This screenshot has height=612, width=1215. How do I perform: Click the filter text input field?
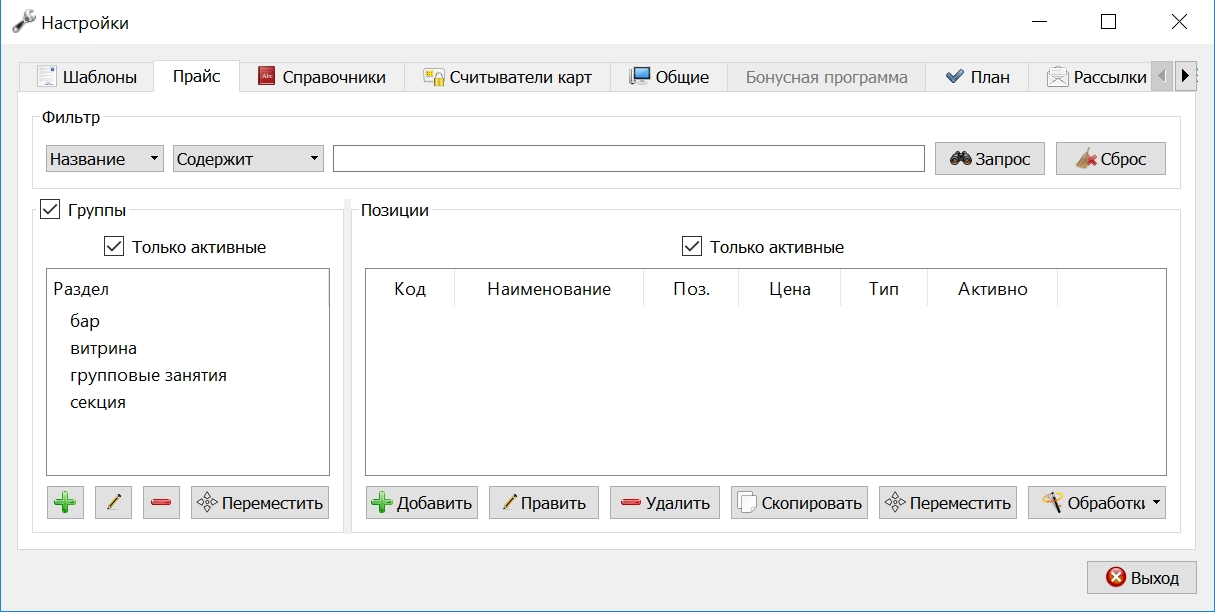(x=629, y=159)
